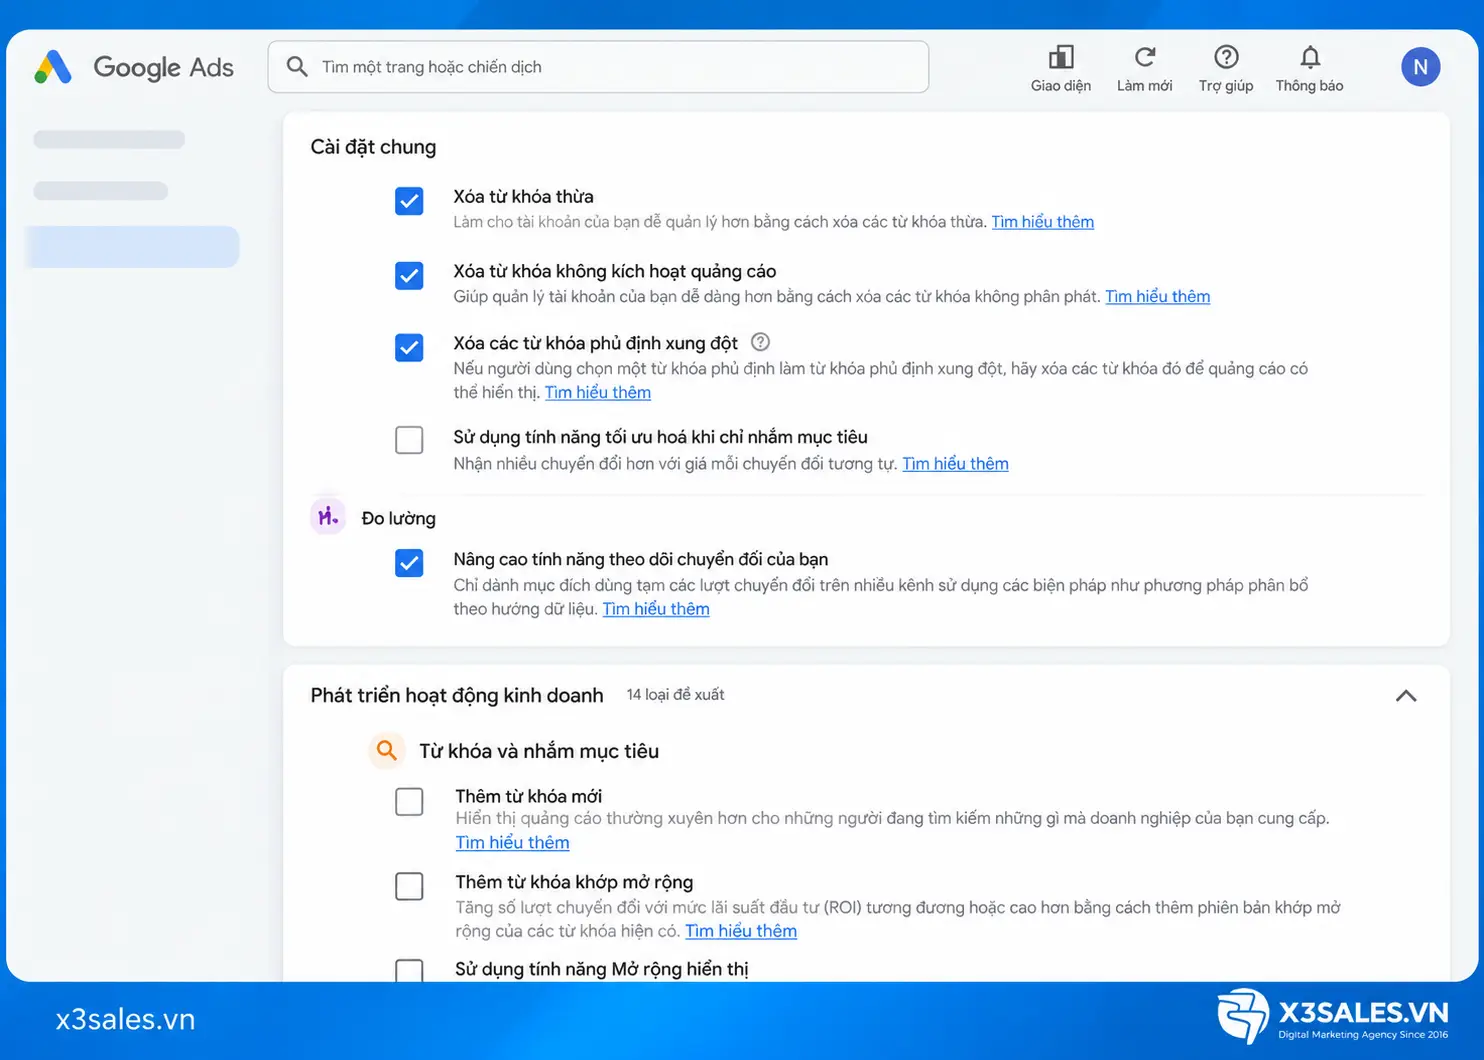Screen dimensions: 1484x1060
Task: Open Tìm hiểu thêm under từ khóa phủ định xung đột
Action: (597, 393)
